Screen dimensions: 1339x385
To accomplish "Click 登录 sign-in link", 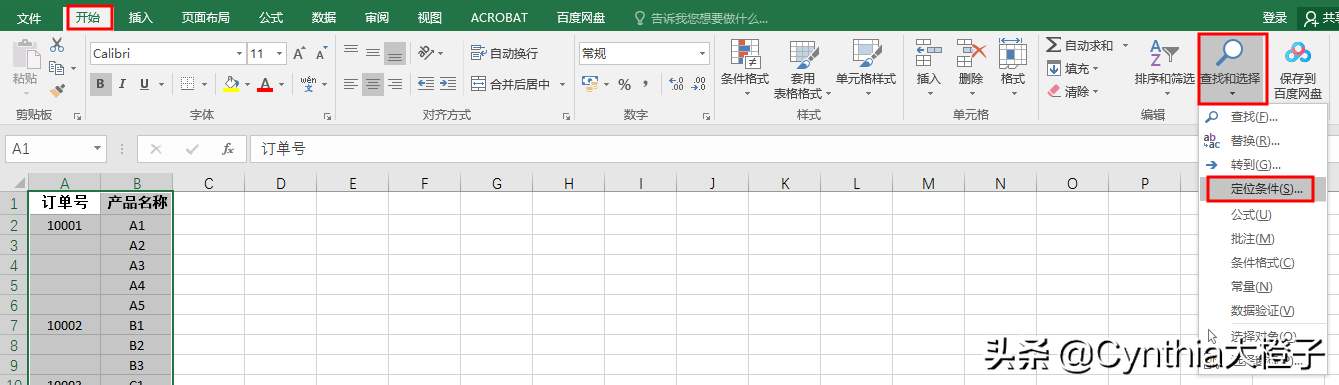I will tap(1274, 17).
